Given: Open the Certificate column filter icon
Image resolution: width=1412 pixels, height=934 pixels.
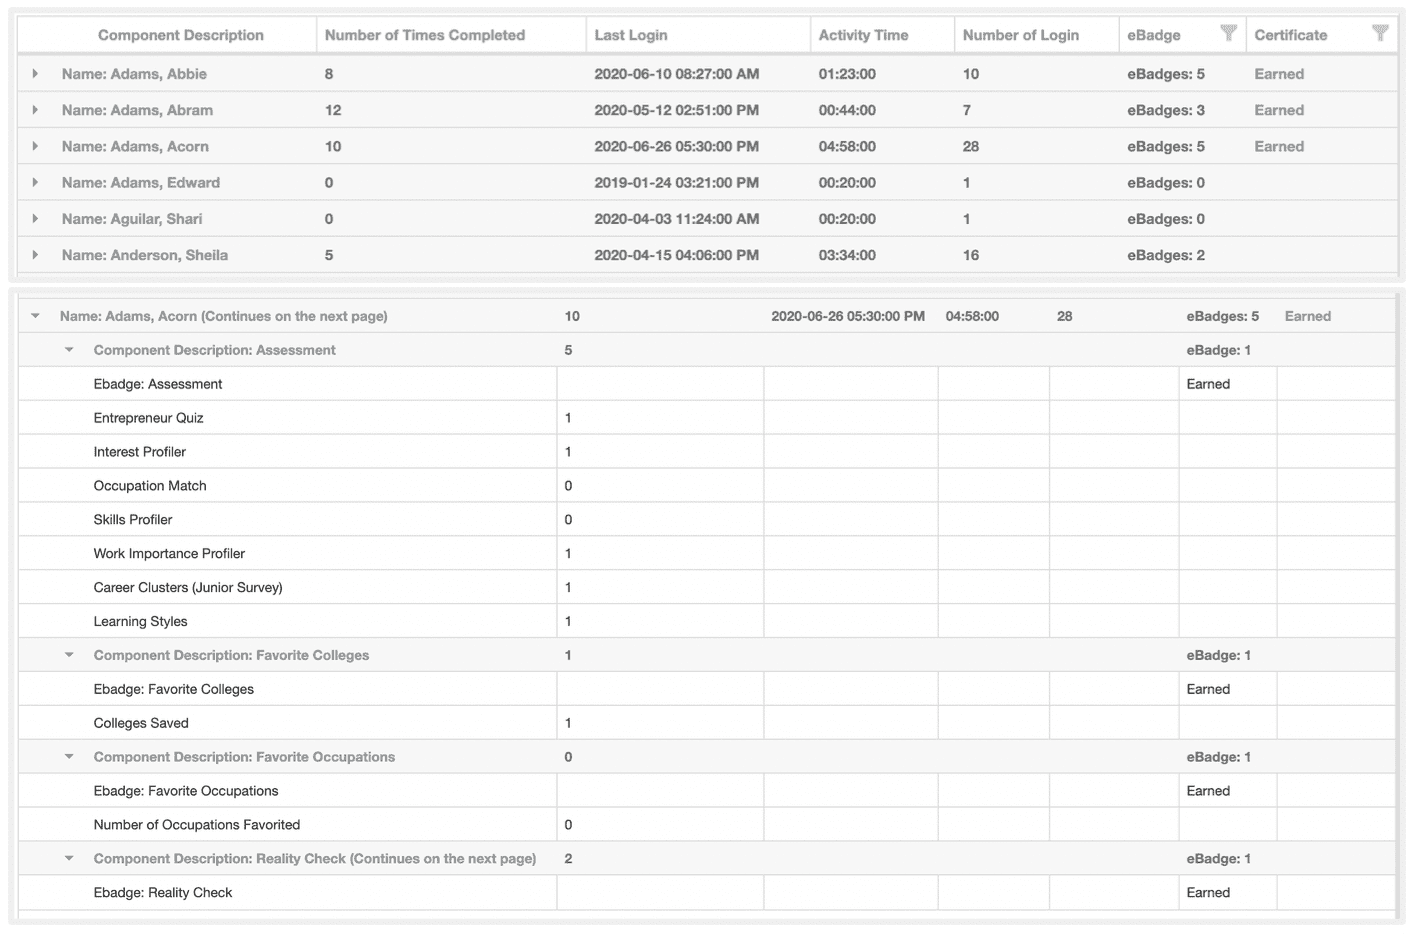Looking at the screenshot, I should (1380, 33).
